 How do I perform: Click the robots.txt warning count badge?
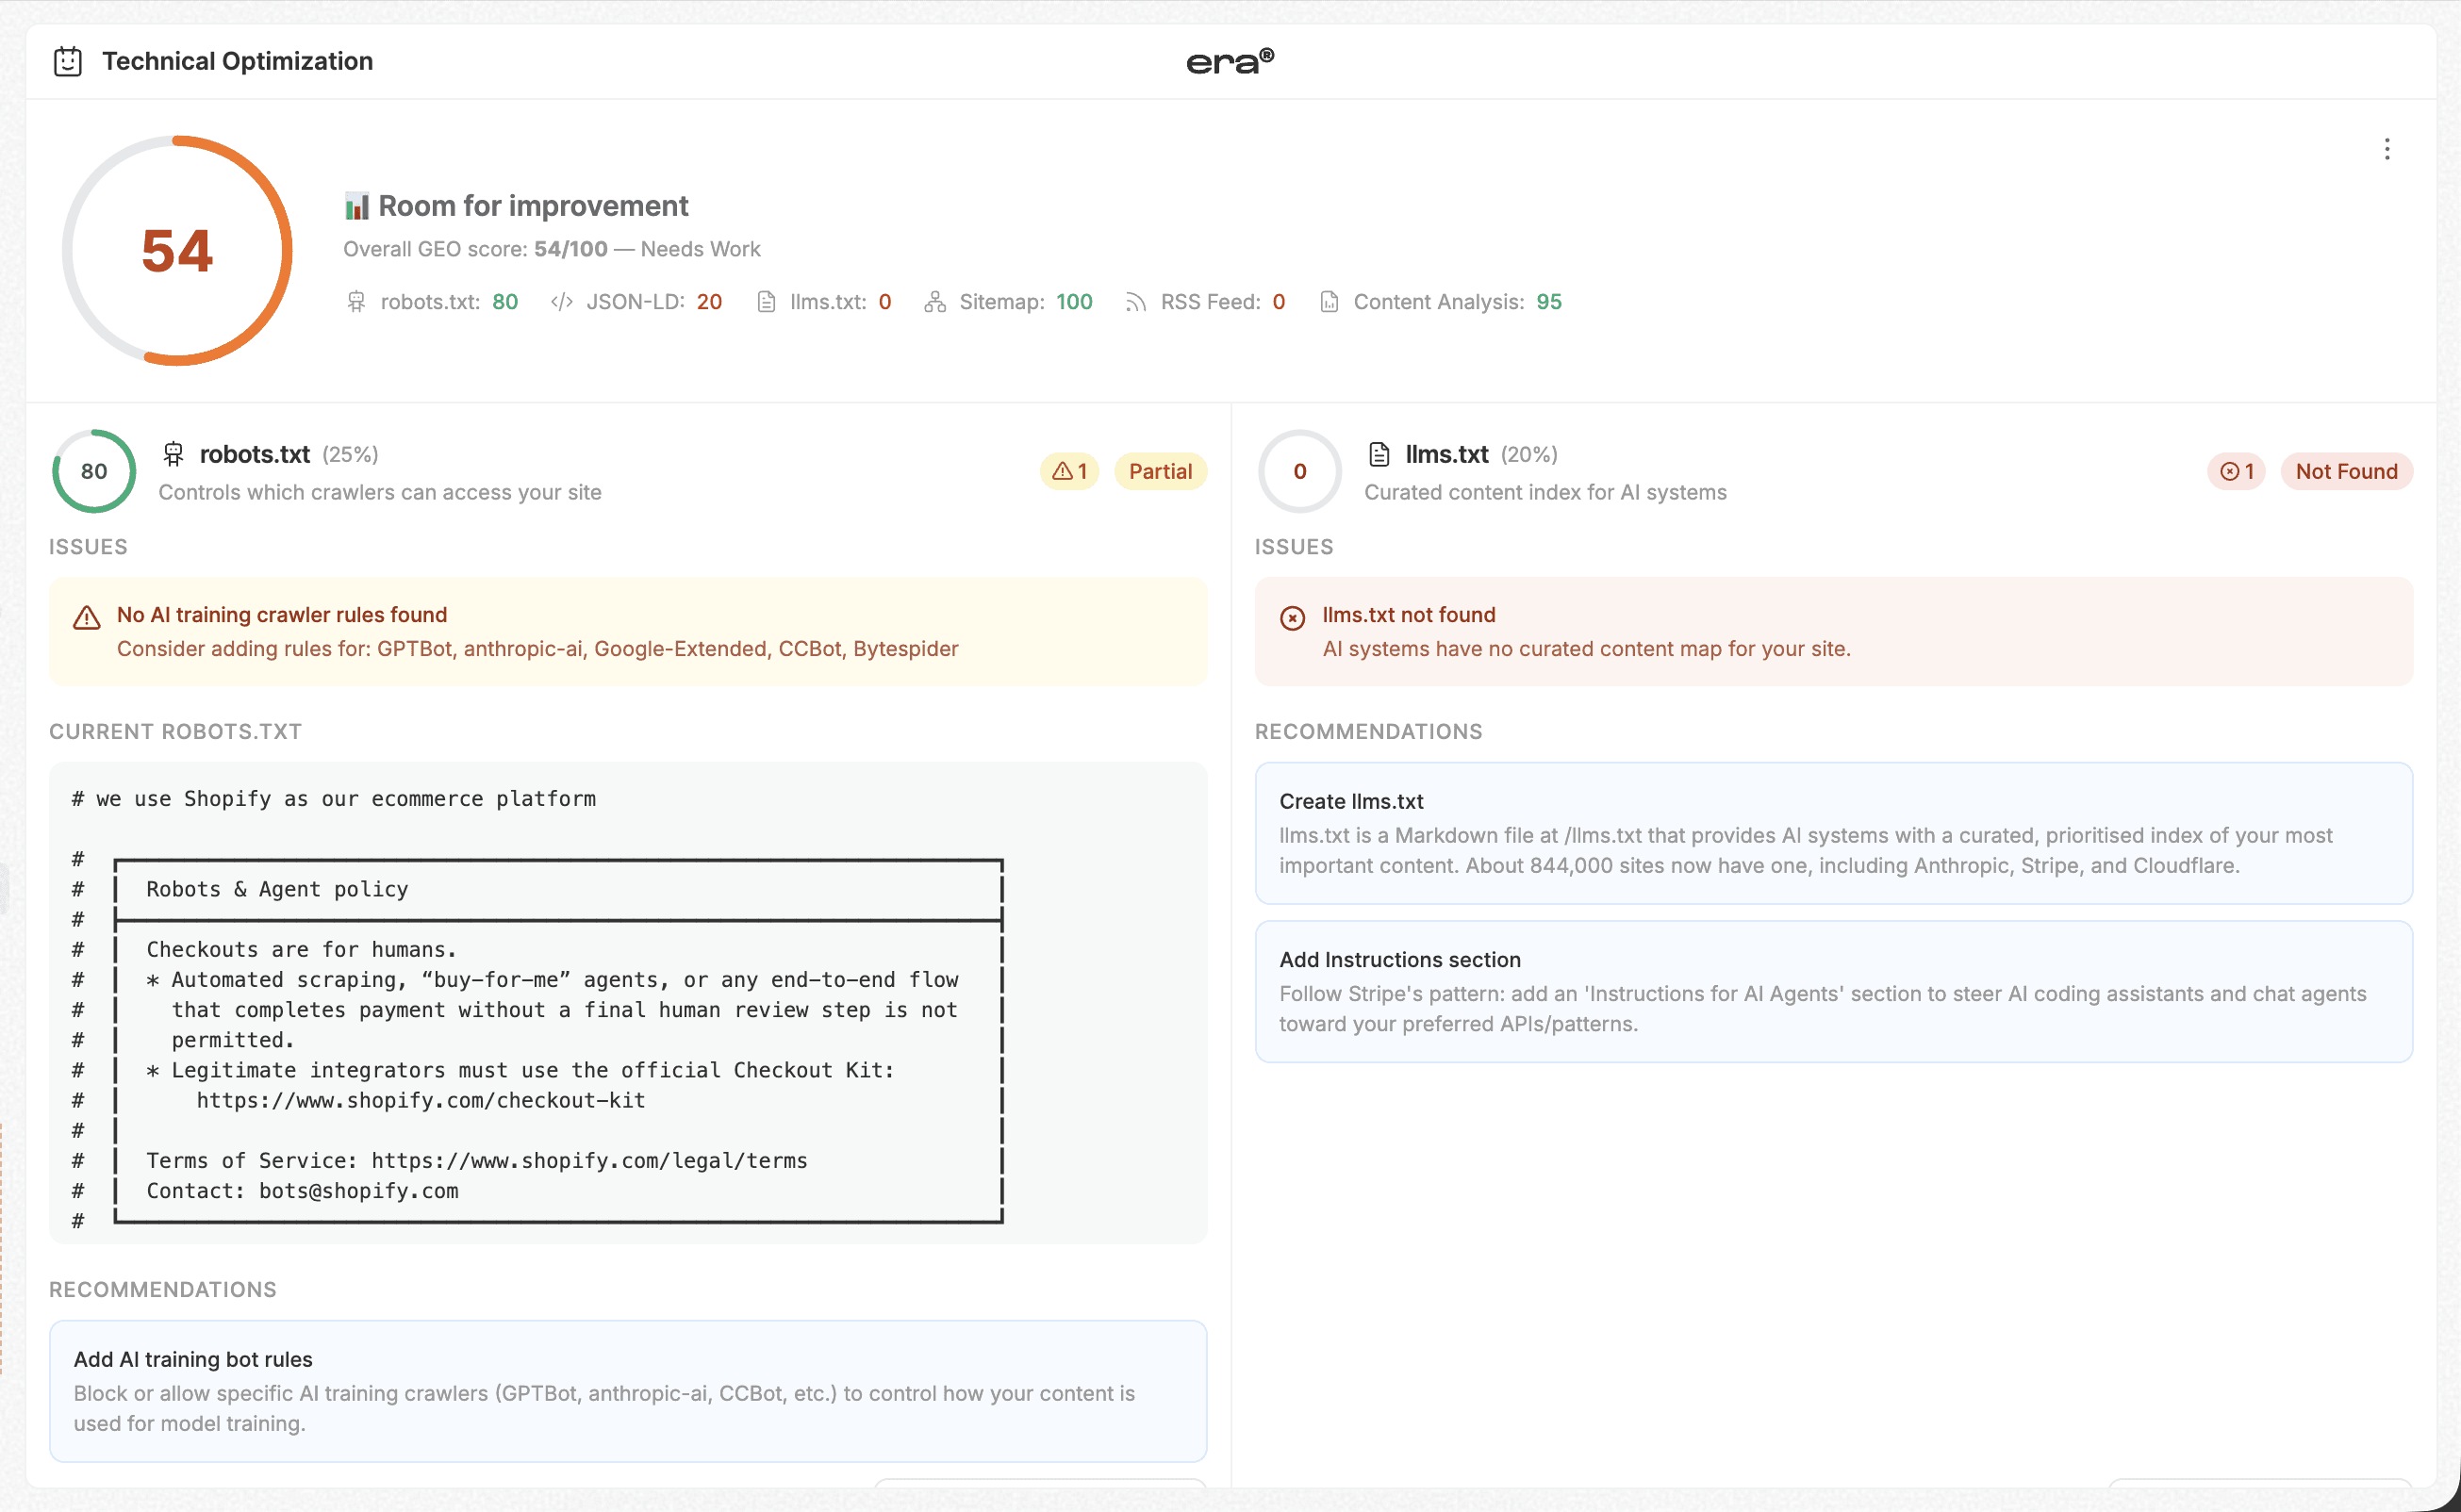(x=1069, y=471)
